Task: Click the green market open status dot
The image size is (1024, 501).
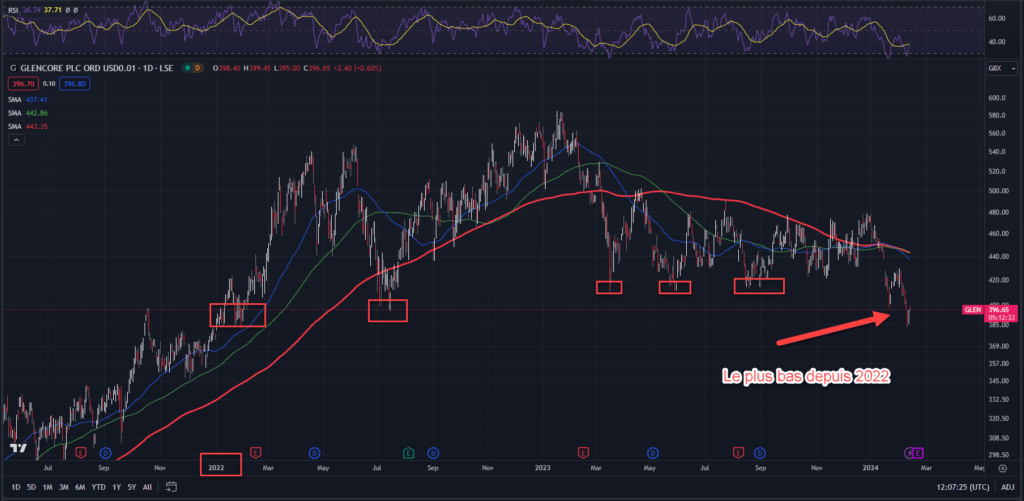Action: click(x=187, y=68)
